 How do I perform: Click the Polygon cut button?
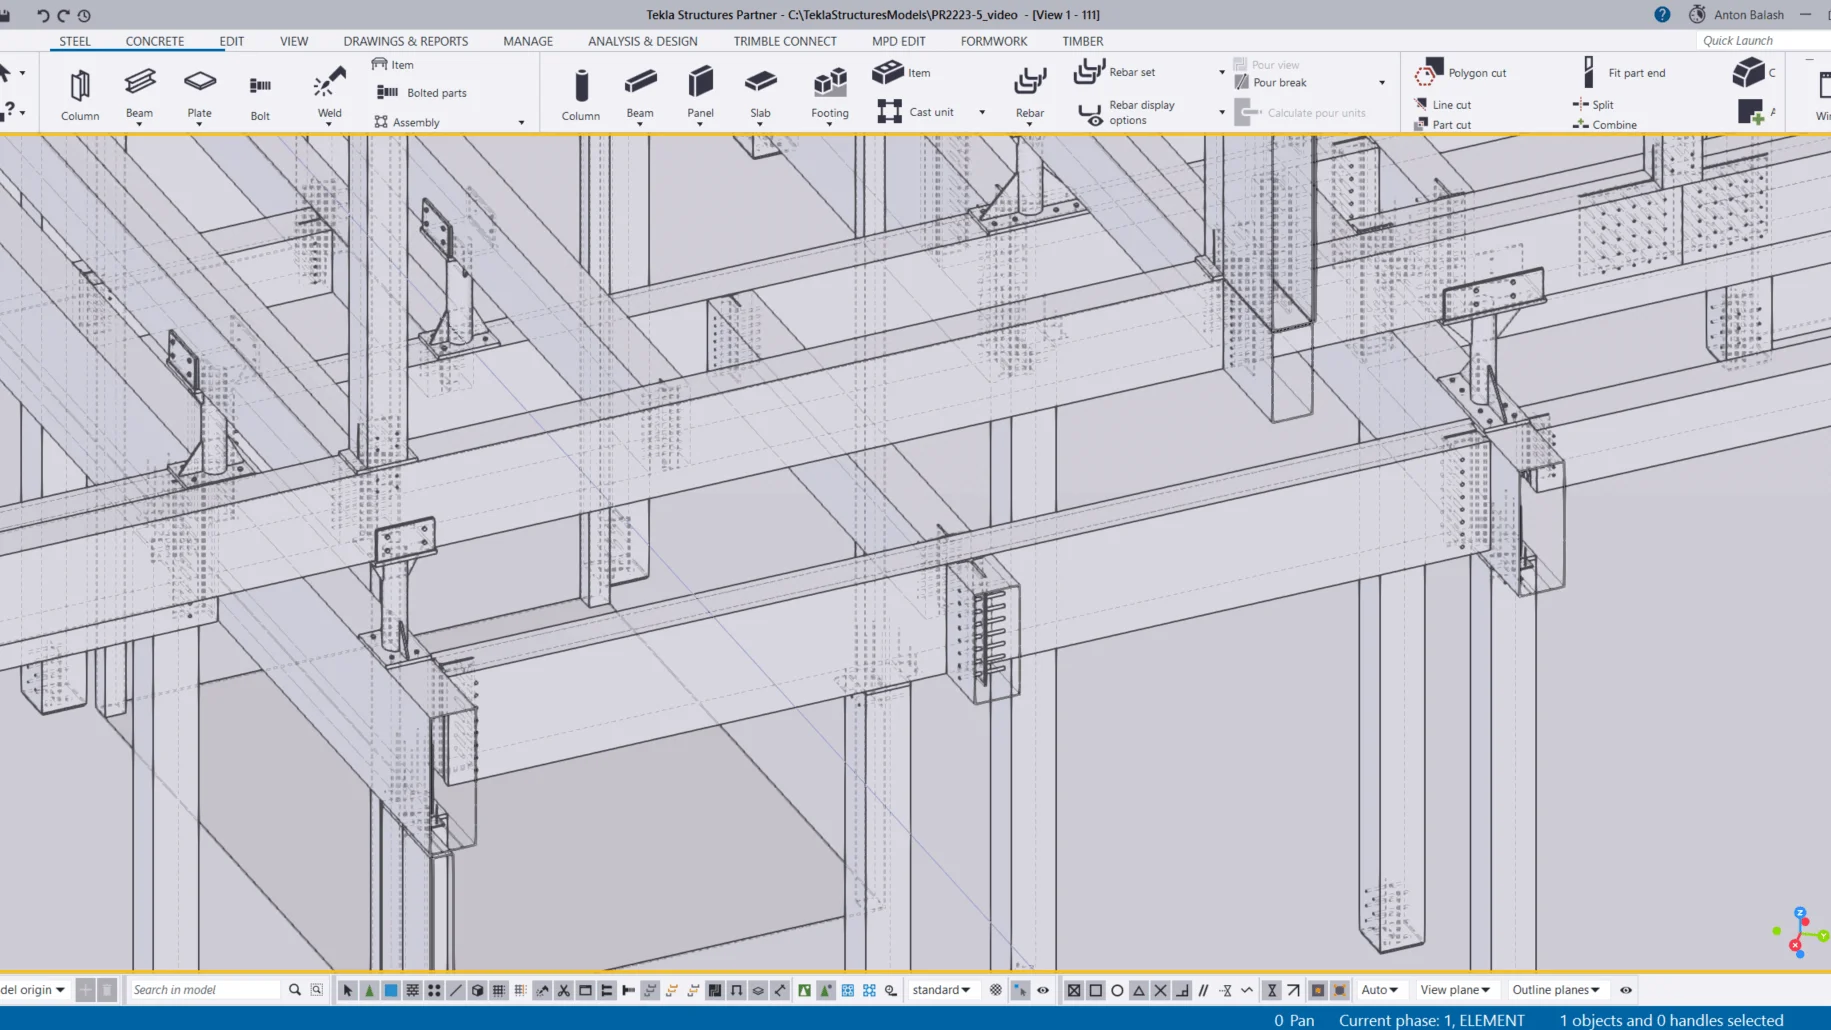coord(1461,73)
